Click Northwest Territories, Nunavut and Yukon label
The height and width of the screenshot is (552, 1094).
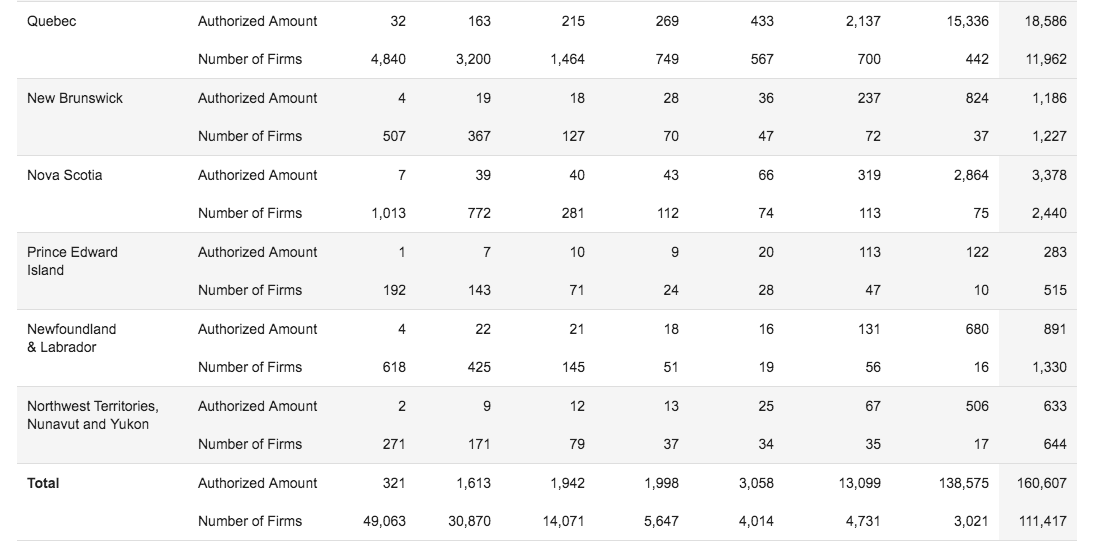tap(93, 415)
